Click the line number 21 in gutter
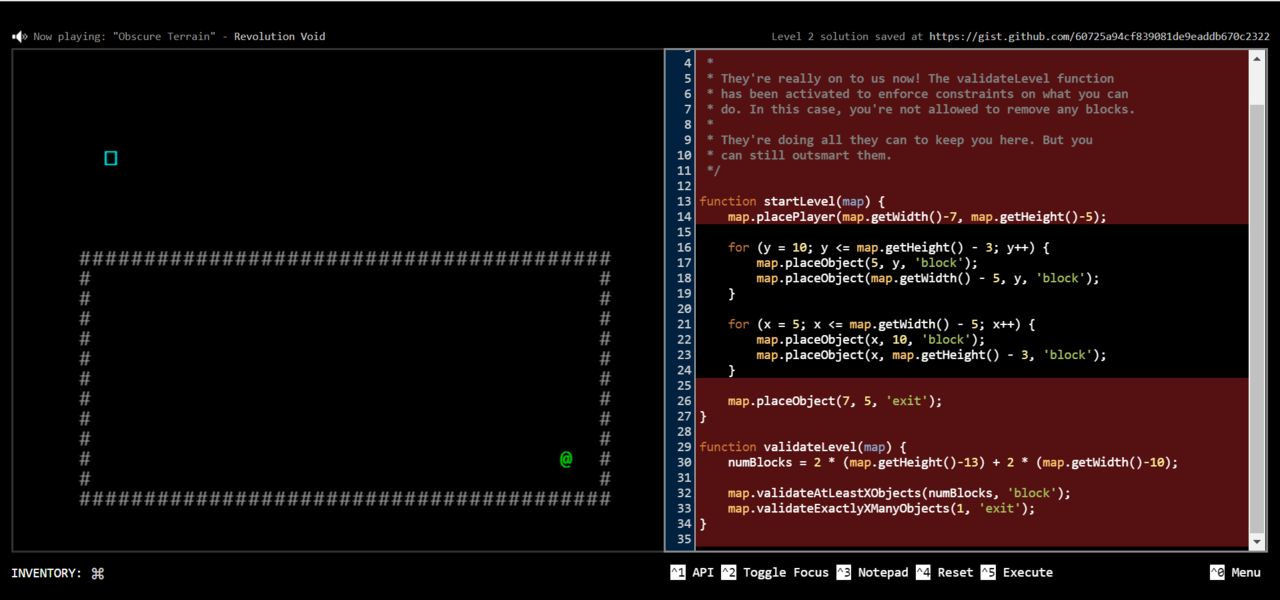 (x=684, y=324)
